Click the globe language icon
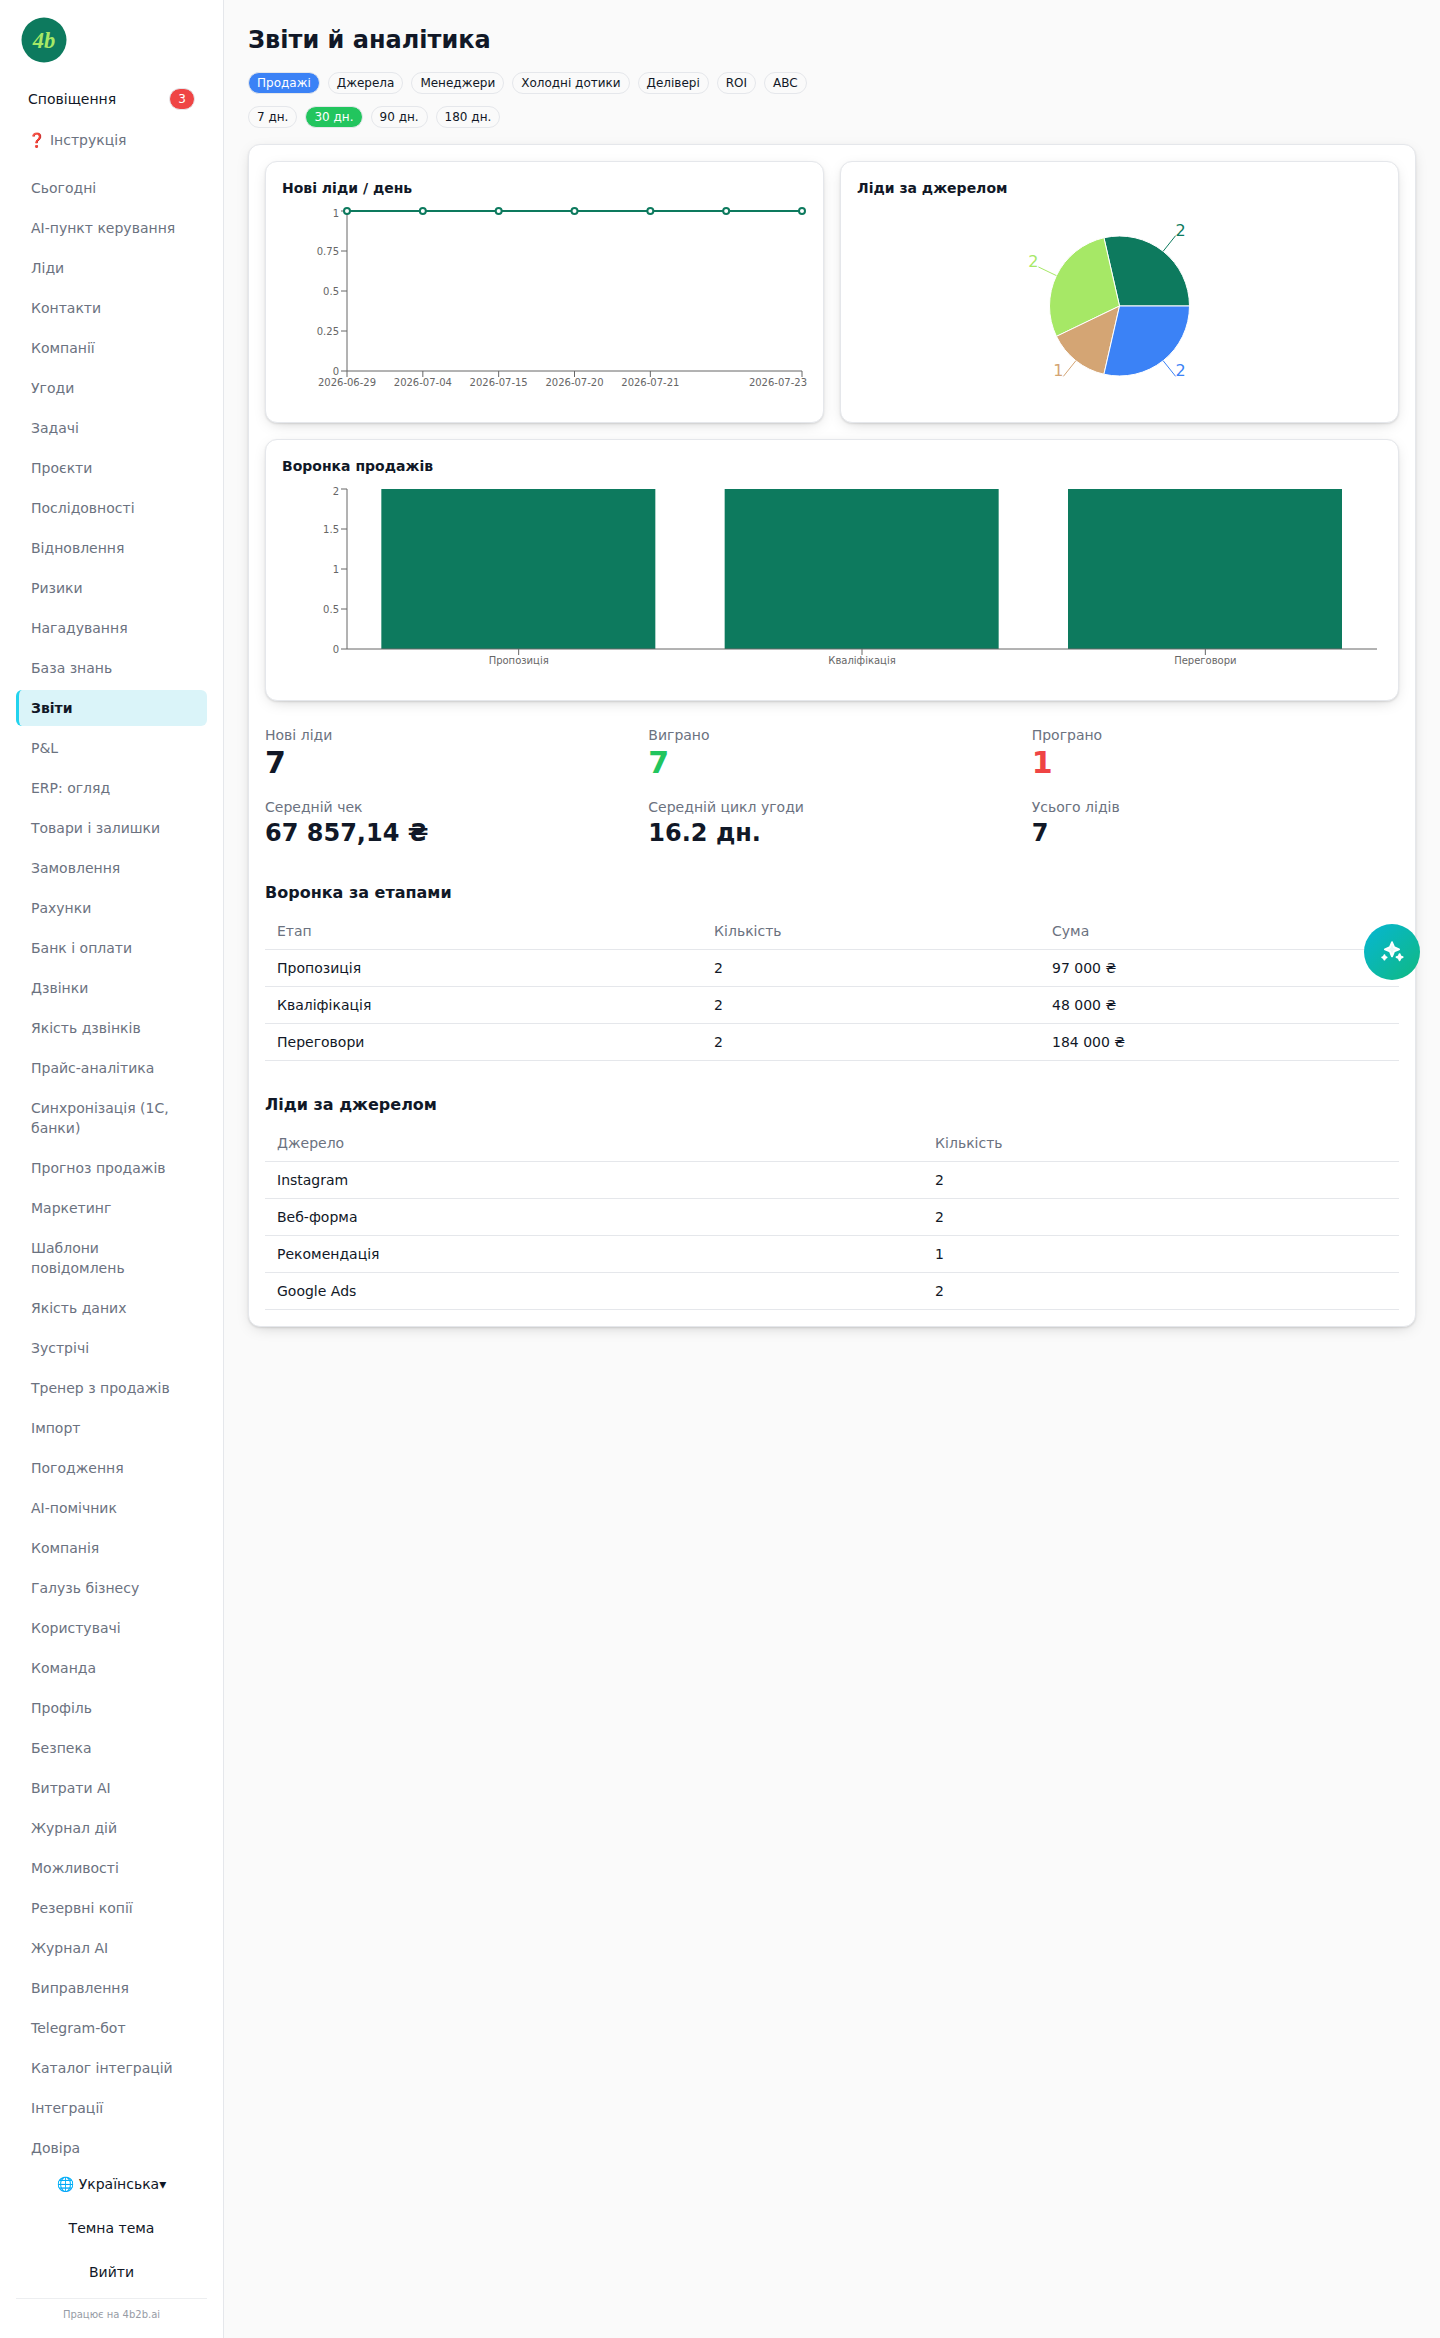Viewport: 1440px width, 2338px height. pos(65,2184)
